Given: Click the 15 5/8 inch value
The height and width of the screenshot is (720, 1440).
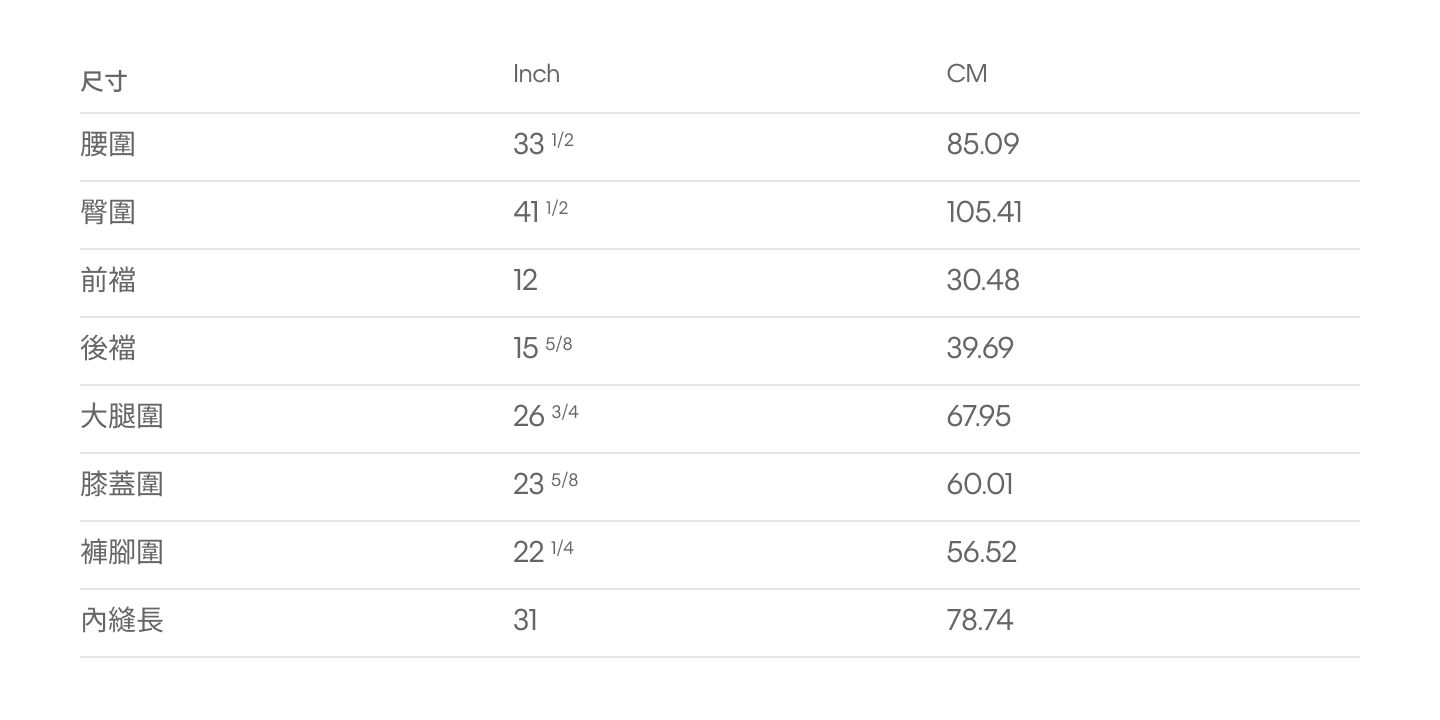Looking at the screenshot, I should click(x=543, y=347).
